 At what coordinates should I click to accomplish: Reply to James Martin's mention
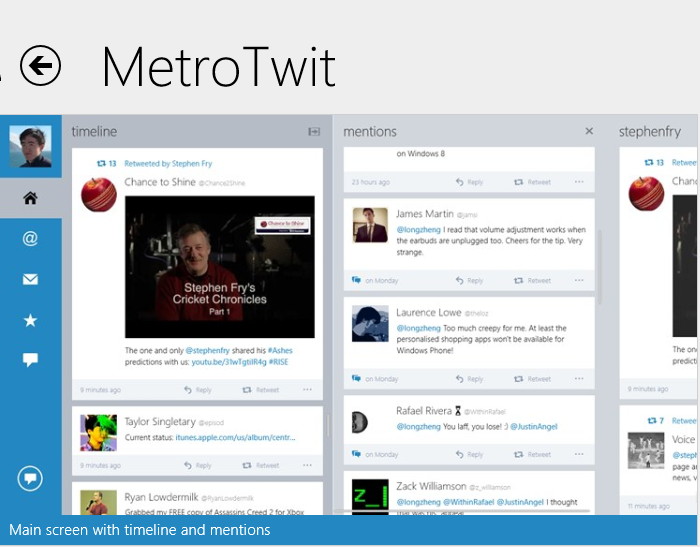point(469,280)
